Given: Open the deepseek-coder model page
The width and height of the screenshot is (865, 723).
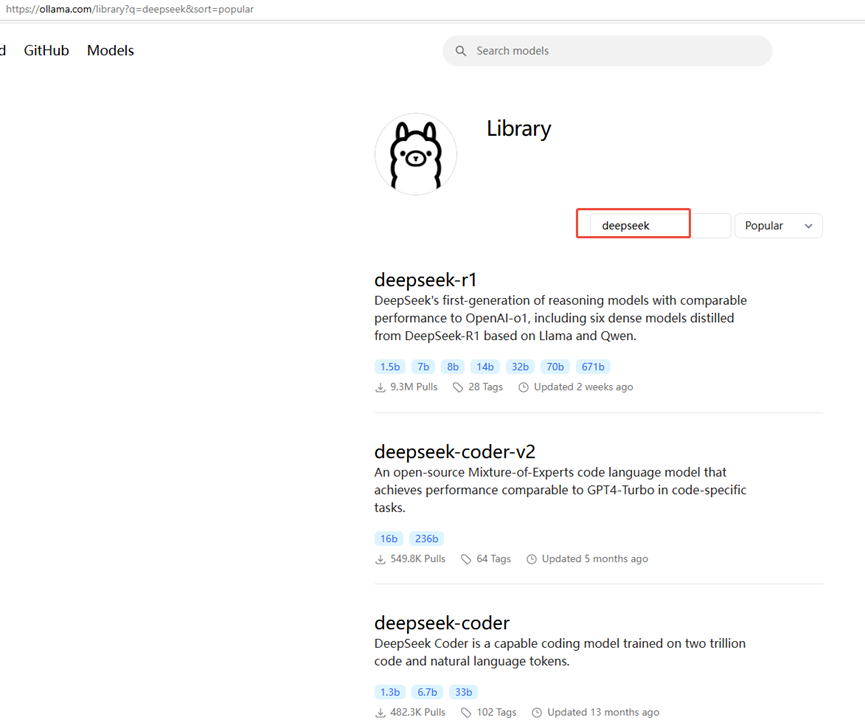Looking at the screenshot, I should coord(442,623).
